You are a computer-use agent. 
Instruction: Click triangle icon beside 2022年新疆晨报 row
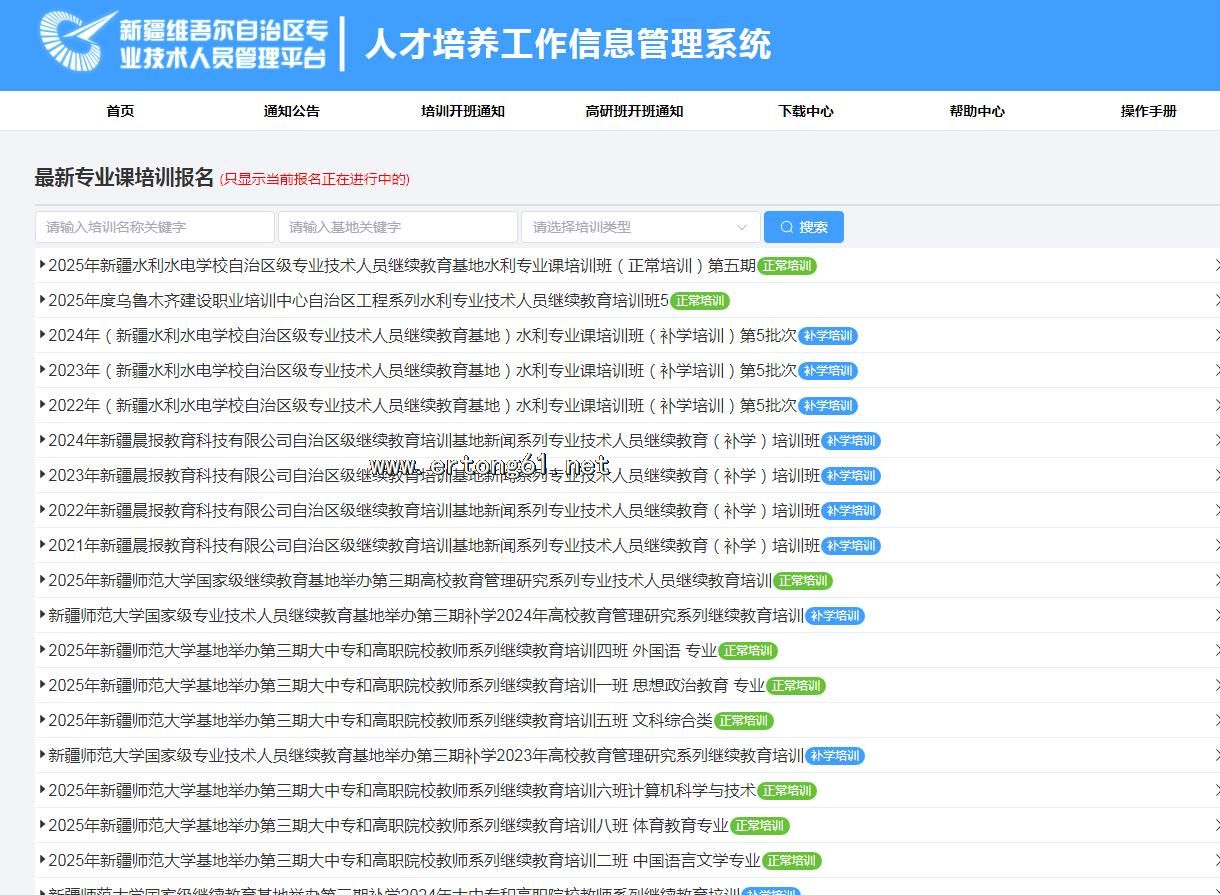tap(42, 510)
